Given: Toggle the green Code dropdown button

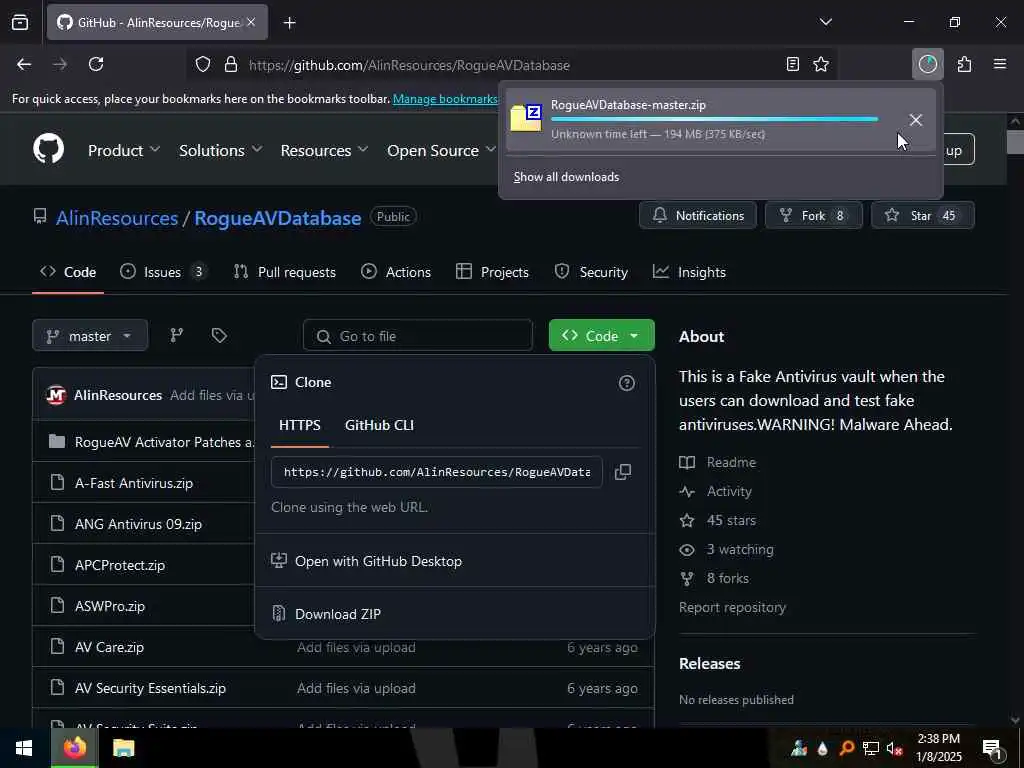Looking at the screenshot, I should [601, 335].
